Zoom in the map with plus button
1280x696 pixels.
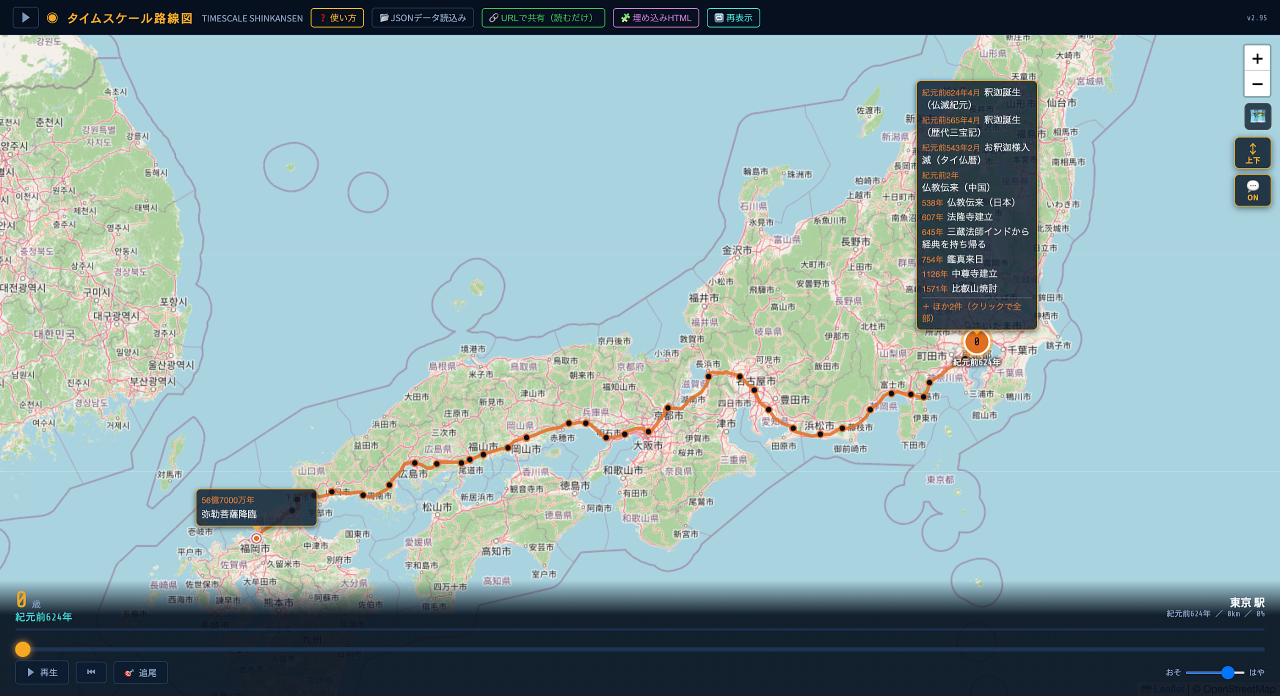pyautogui.click(x=1257, y=58)
